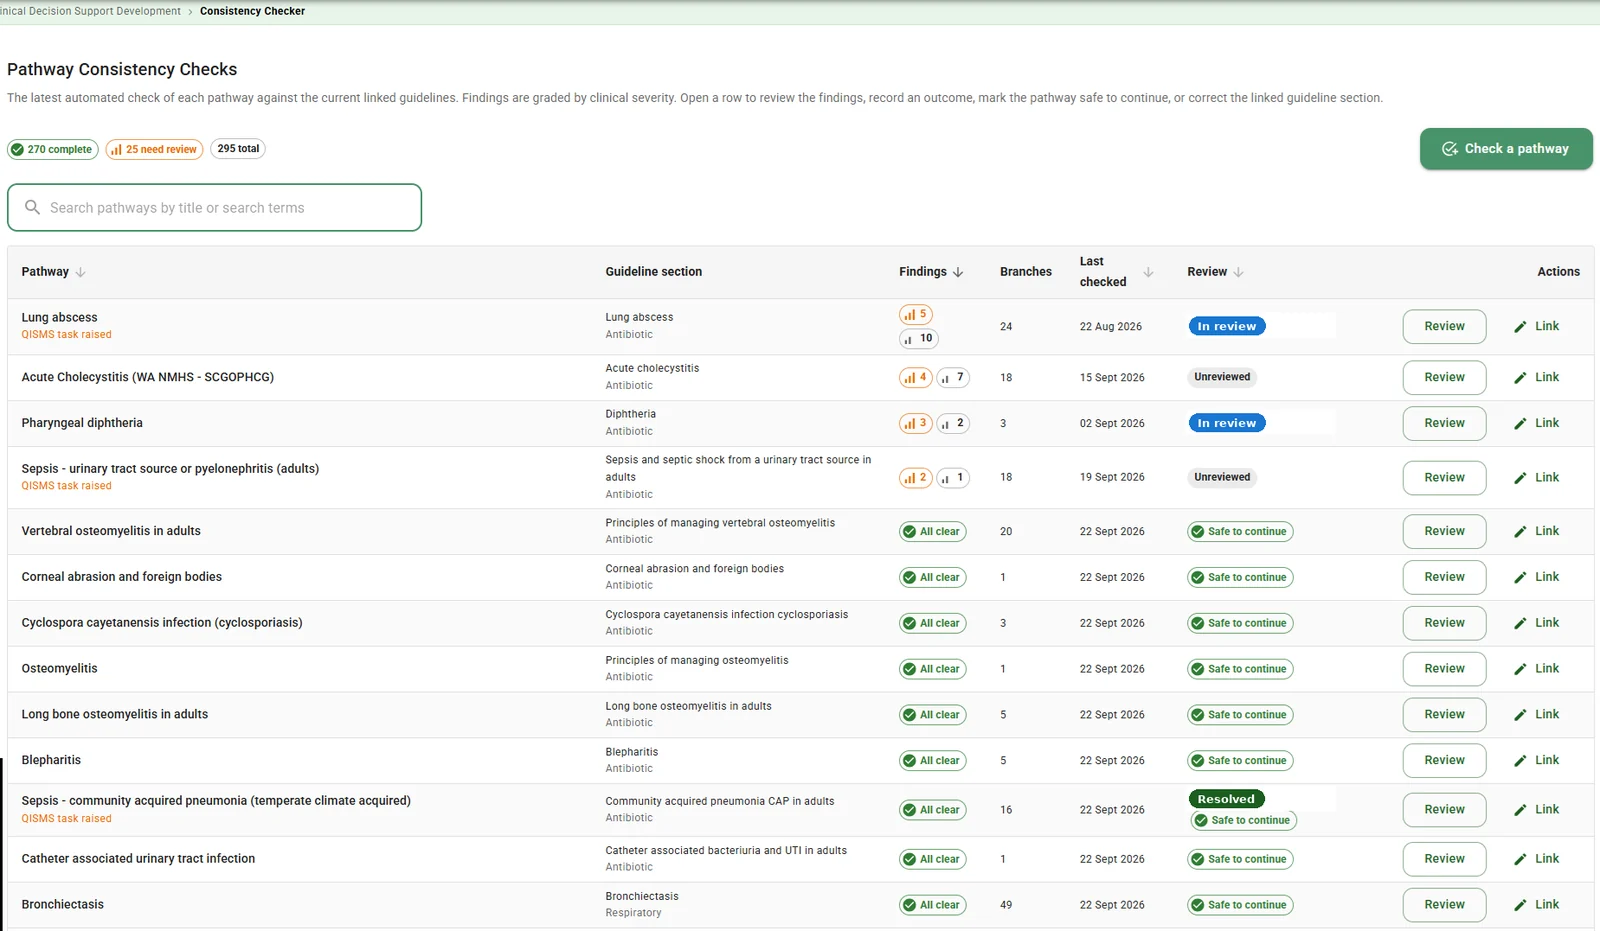Open Link for Corneal abrasion row
This screenshot has height=931, width=1600.
(1536, 577)
